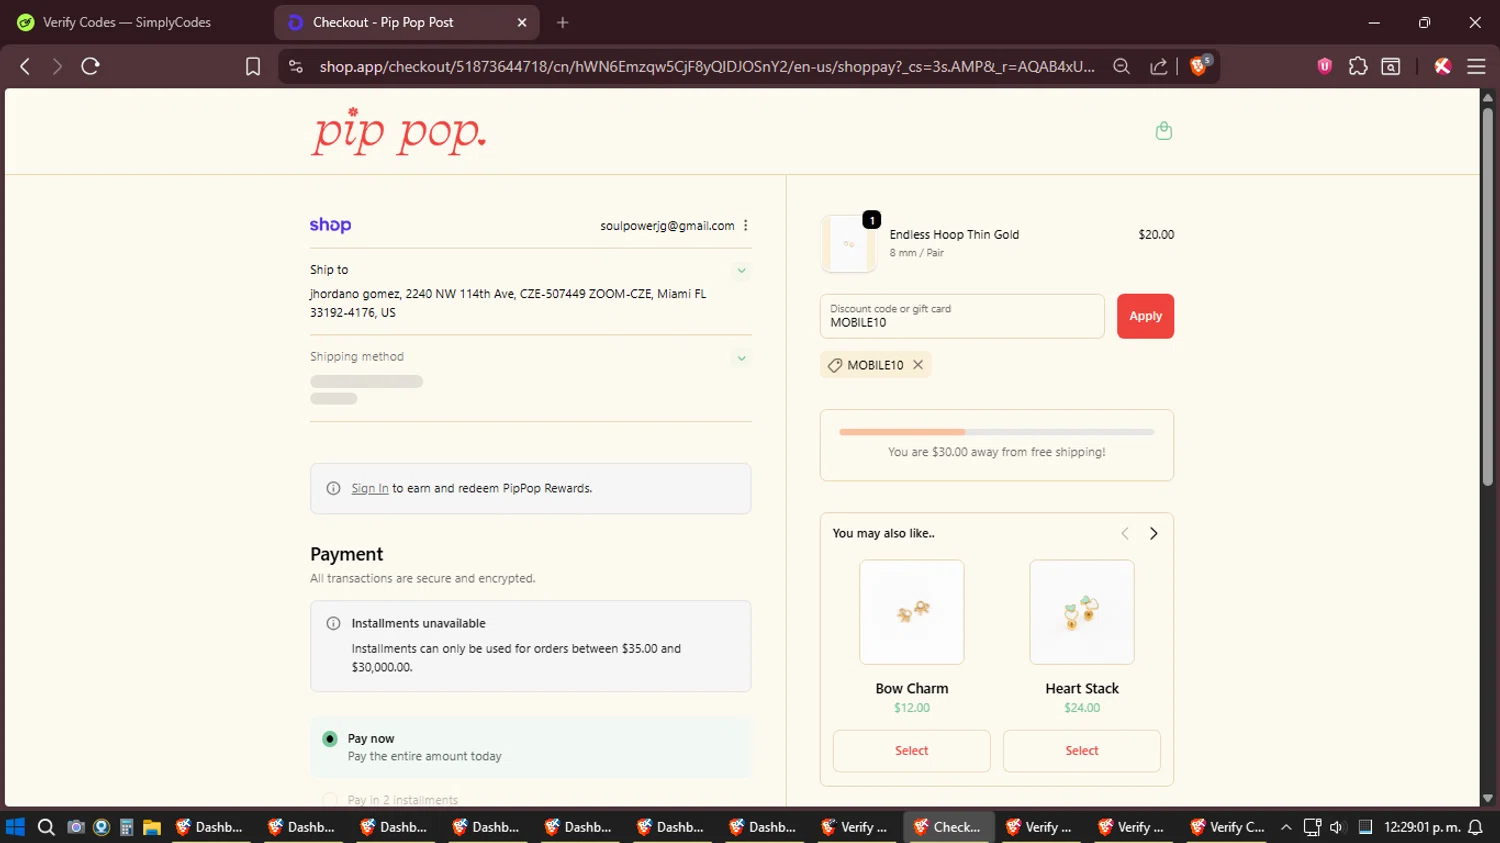The height and width of the screenshot is (843, 1500).
Task: Open the Windows Start menu
Action: 15,827
